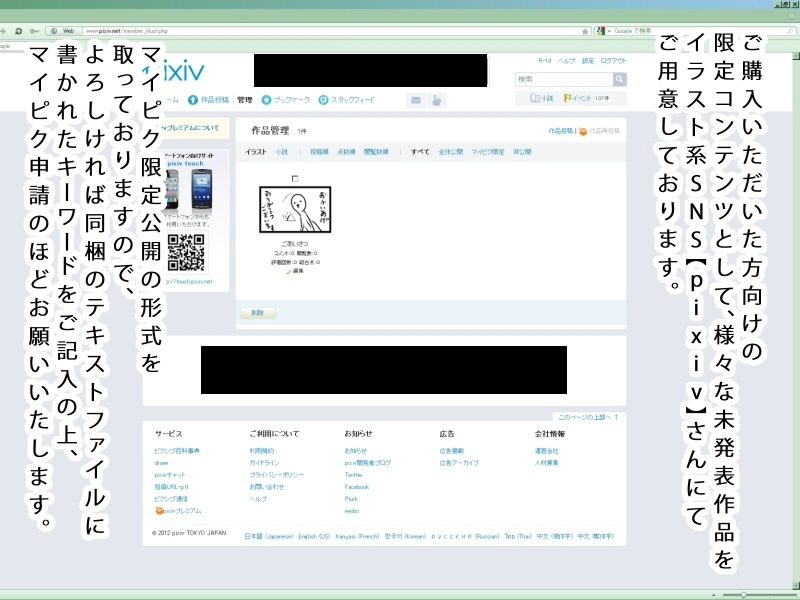800x600 pixels.
Task: Click the 作品投稿 link in 作品管理 header
Action: click(561, 131)
